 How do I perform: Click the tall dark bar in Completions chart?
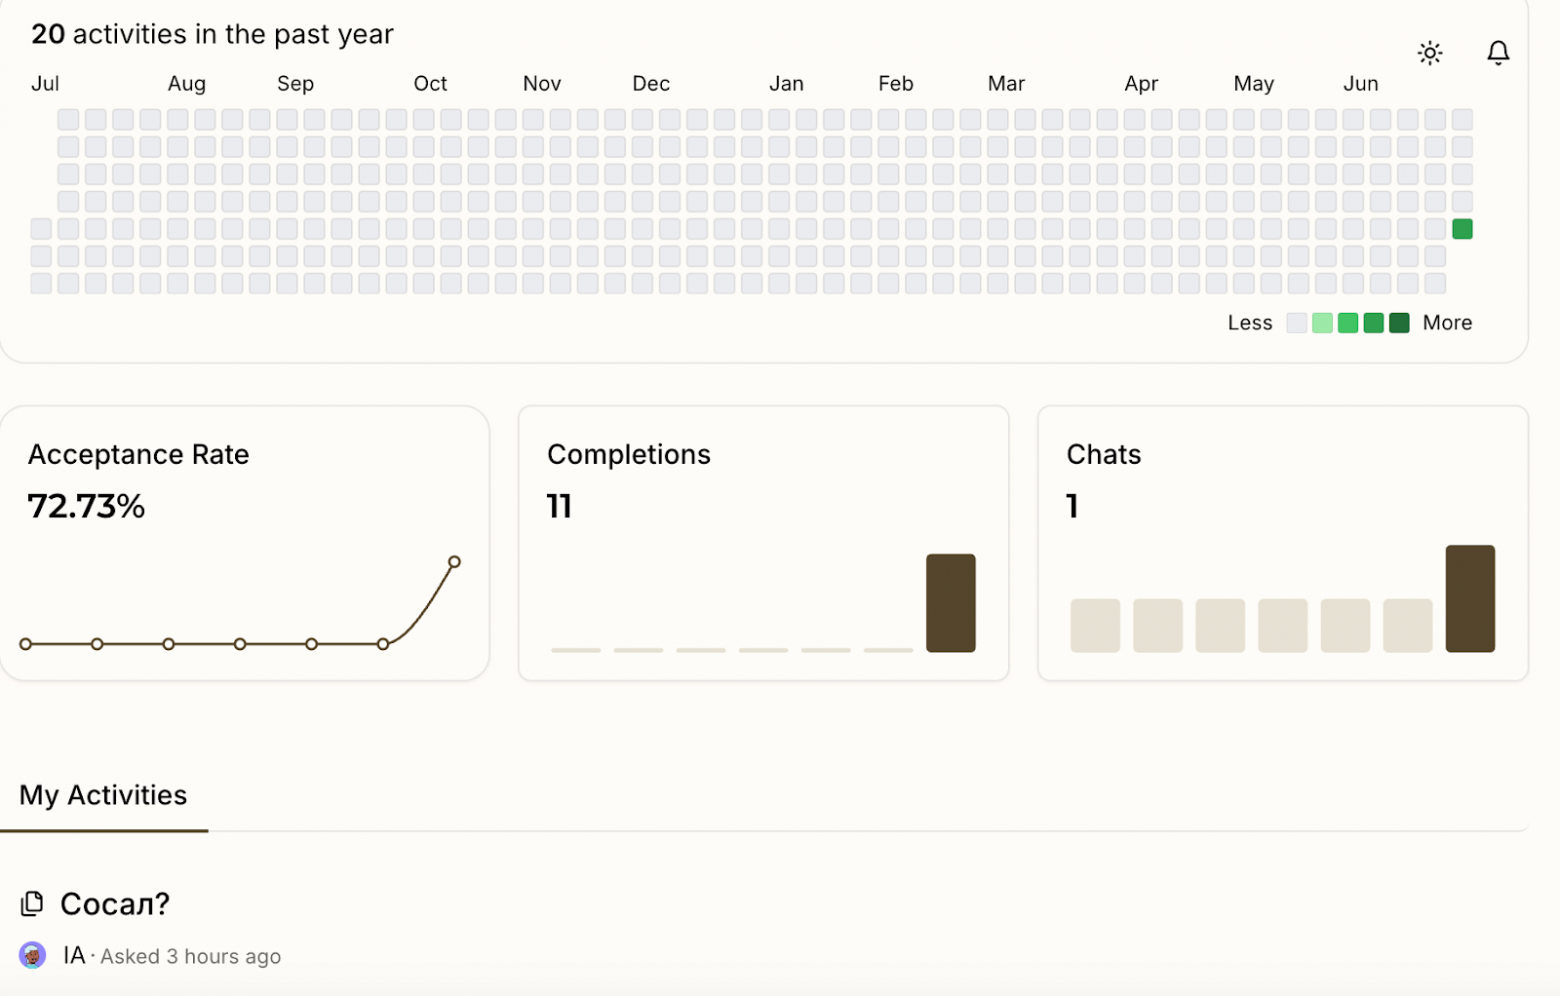click(x=949, y=602)
